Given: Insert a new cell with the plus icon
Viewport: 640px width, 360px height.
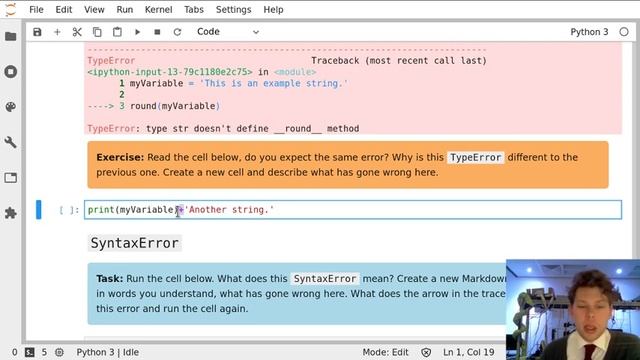Looking at the screenshot, I should pyautogui.click(x=57, y=32).
